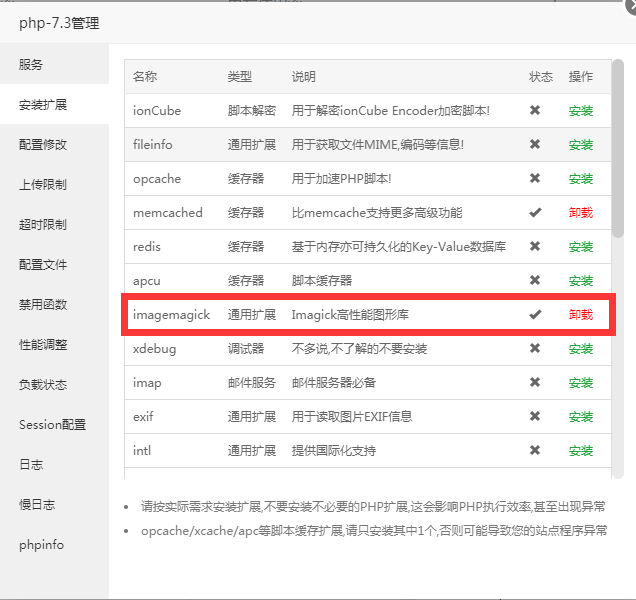Install the xdebug debugger extension
This screenshot has width=636, height=600.
[x=580, y=349]
